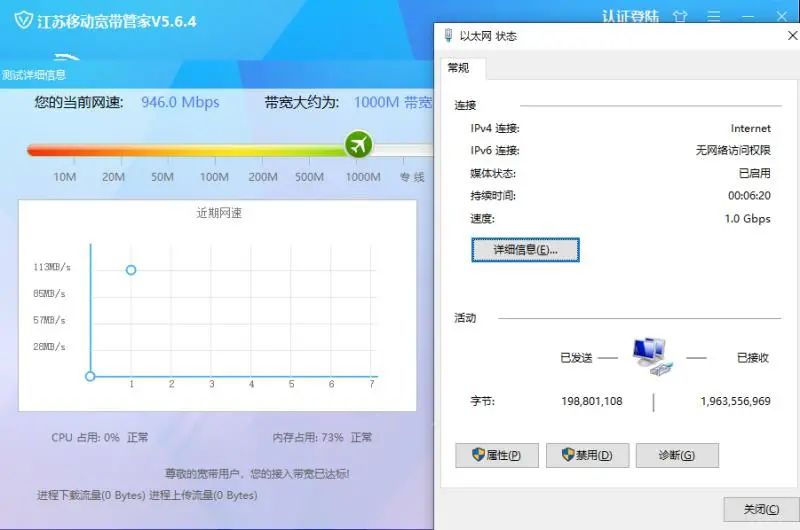Open the hamburger menu icon in title bar
The image size is (800, 530).
point(713,16)
